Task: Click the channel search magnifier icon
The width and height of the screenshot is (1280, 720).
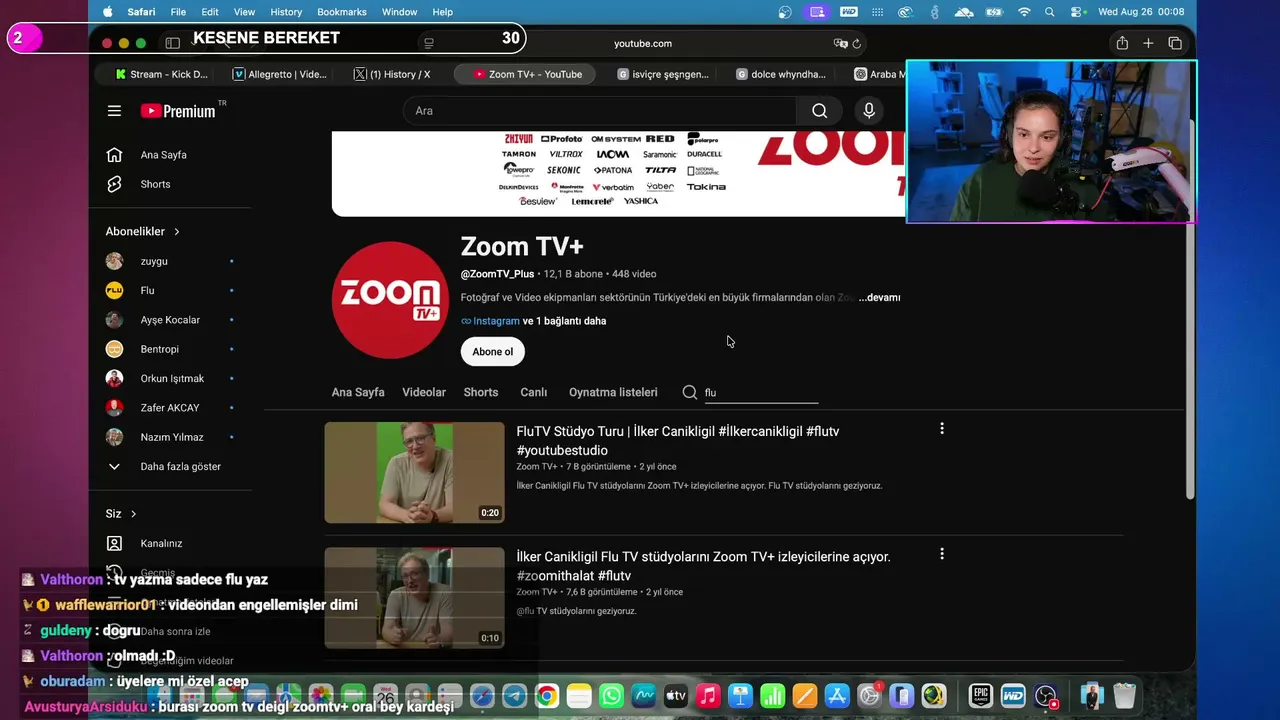Action: tap(690, 392)
